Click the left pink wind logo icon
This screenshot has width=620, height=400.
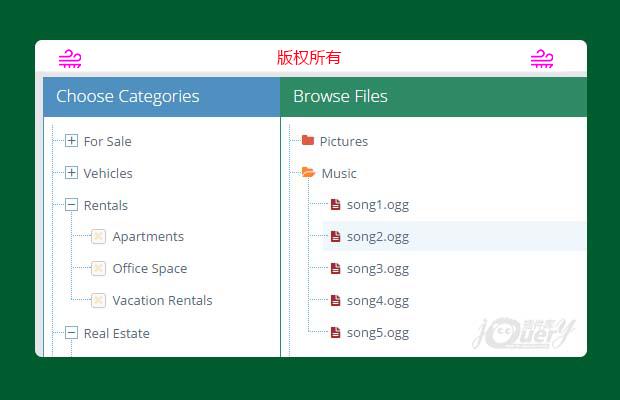tap(70, 59)
